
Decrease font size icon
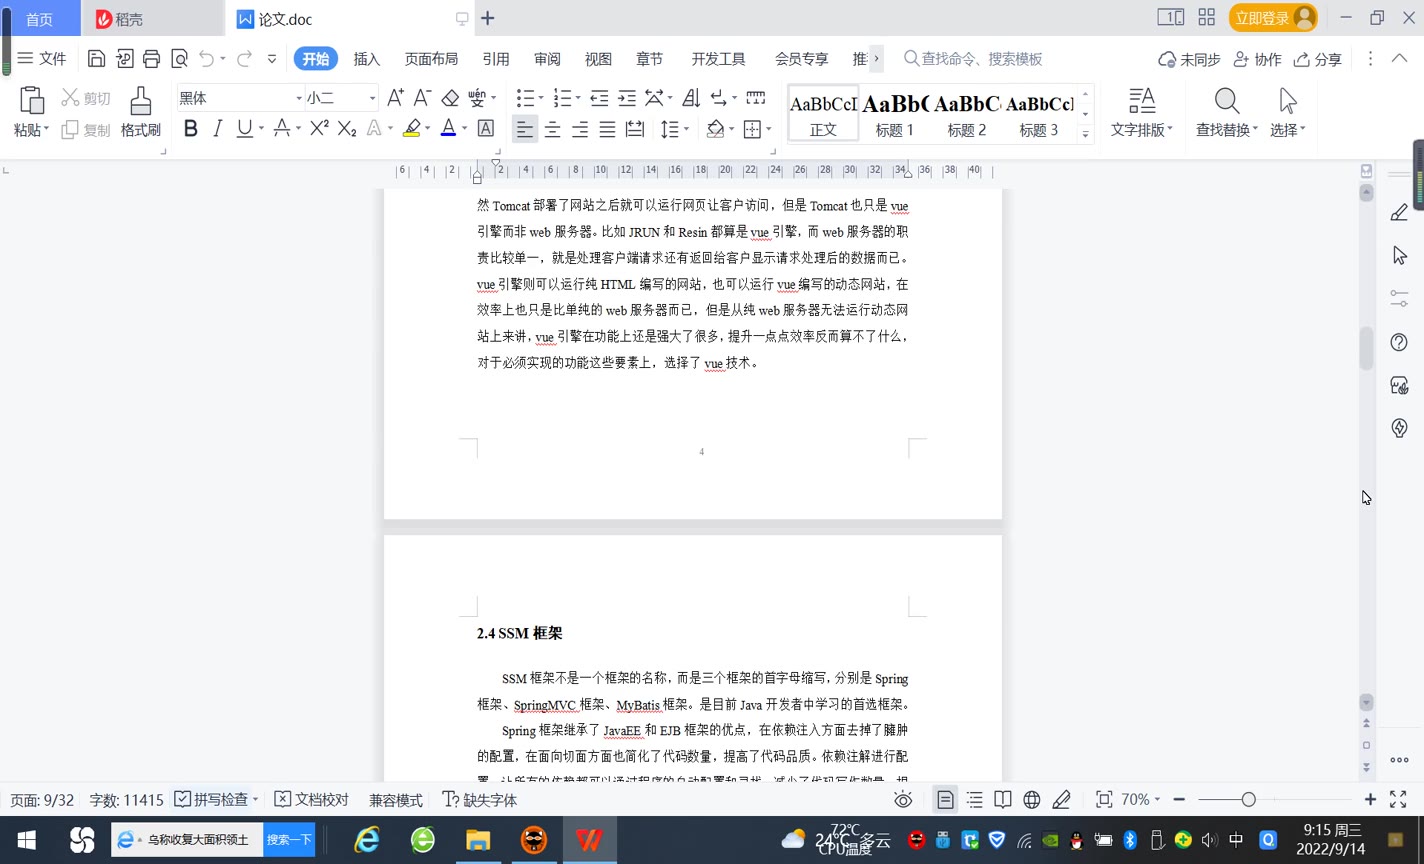pos(422,98)
